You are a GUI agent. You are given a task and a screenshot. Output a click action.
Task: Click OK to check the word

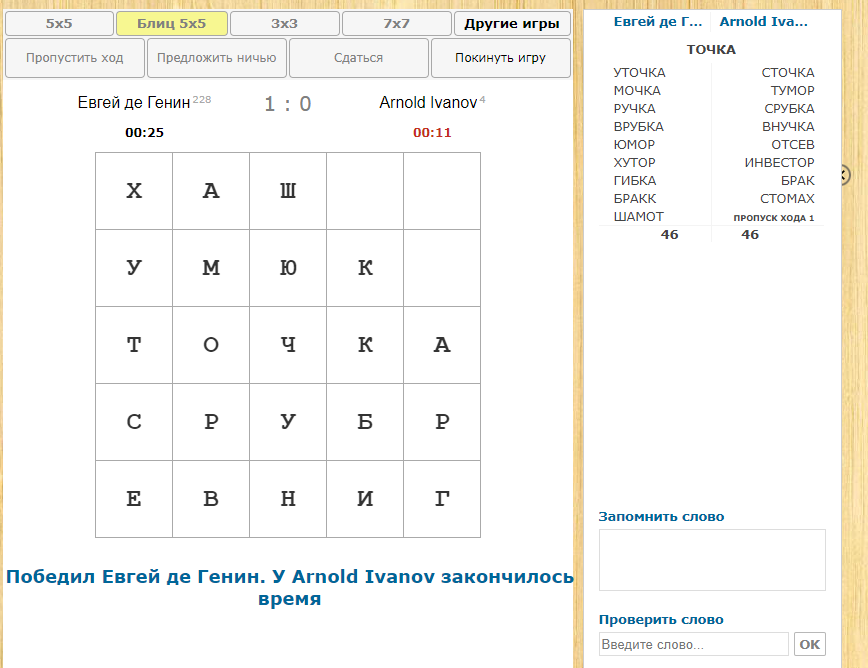click(809, 644)
